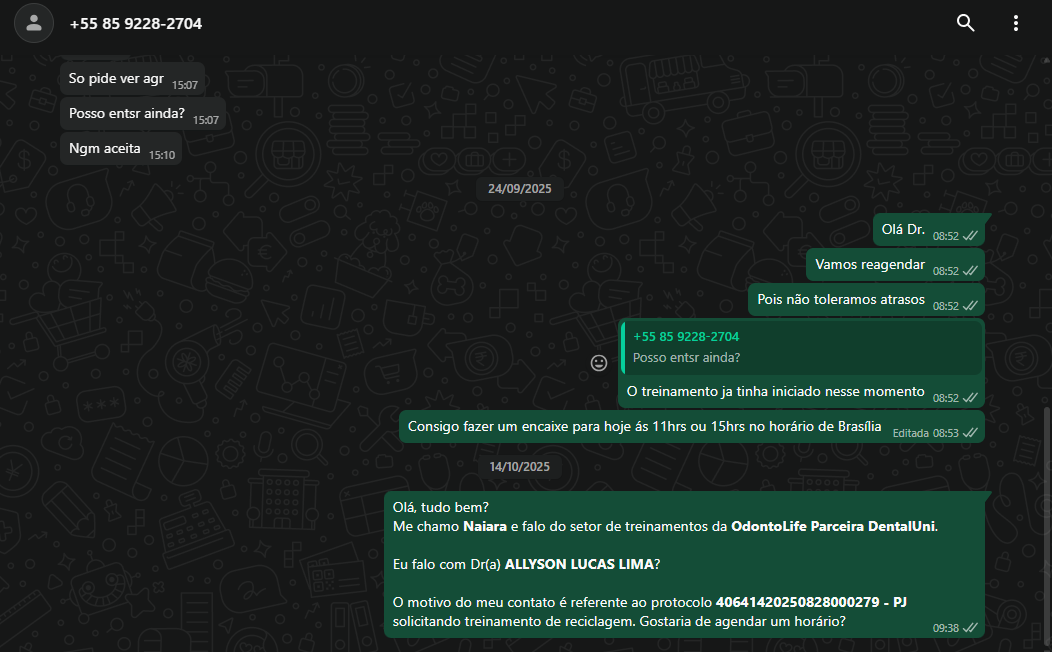
Task: Click read ticks on 'O treinamento ja tinha' reply
Action: tap(970, 398)
